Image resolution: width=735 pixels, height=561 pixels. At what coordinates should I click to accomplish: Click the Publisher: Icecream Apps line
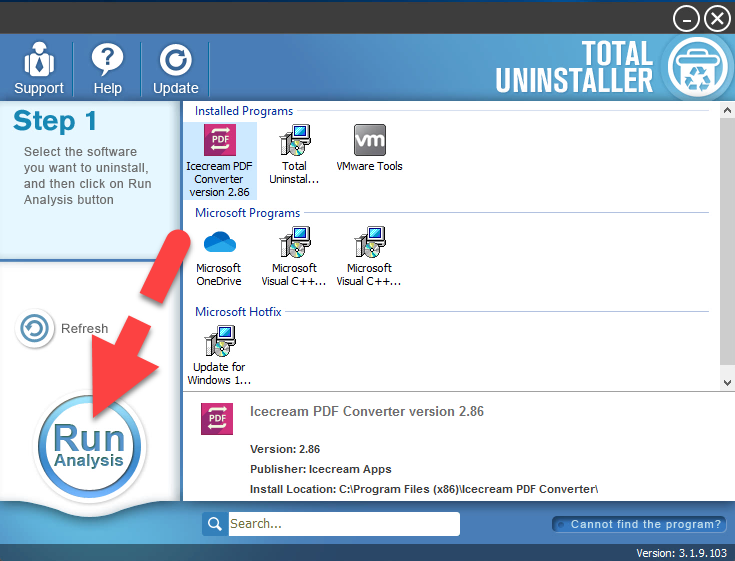[x=321, y=469]
